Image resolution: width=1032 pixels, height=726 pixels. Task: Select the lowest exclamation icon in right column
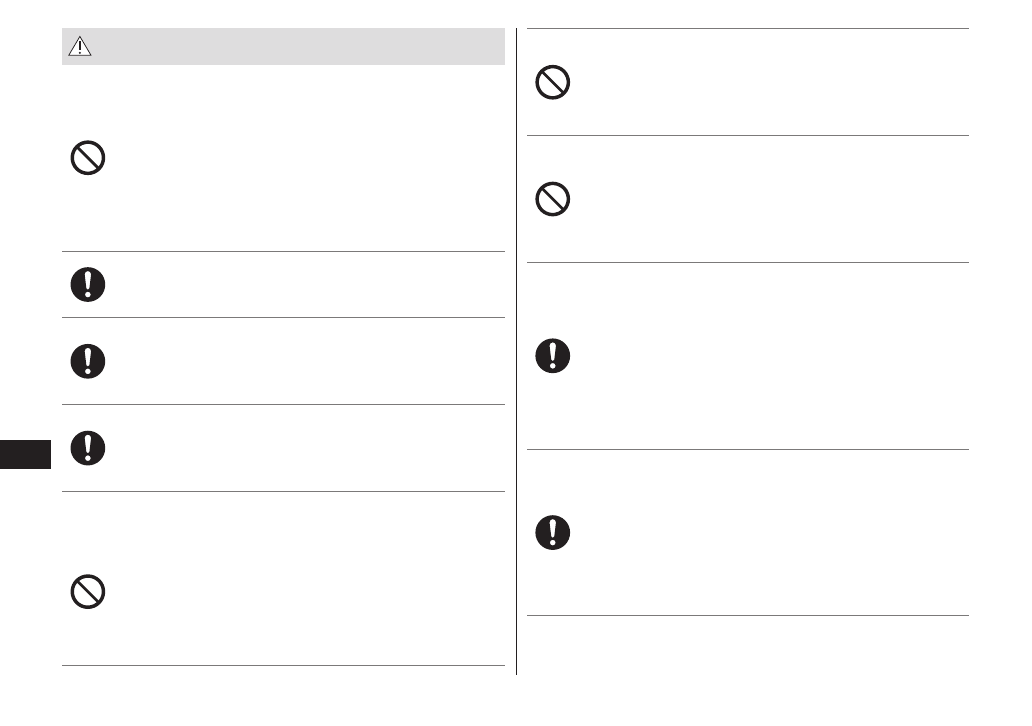(553, 531)
